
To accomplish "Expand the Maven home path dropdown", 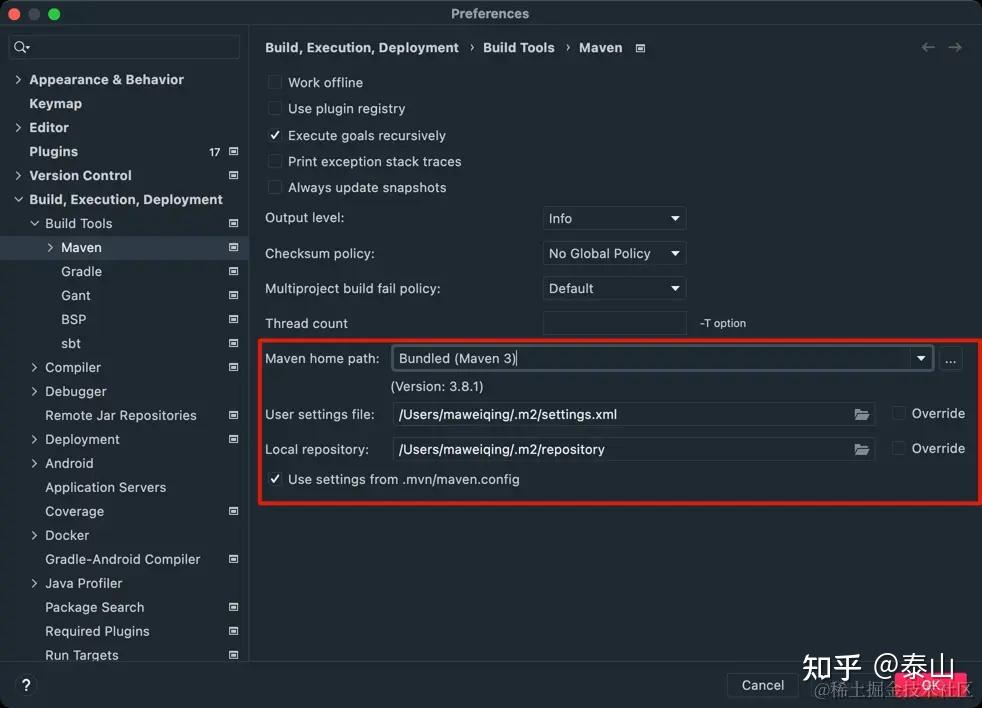I will pos(921,359).
